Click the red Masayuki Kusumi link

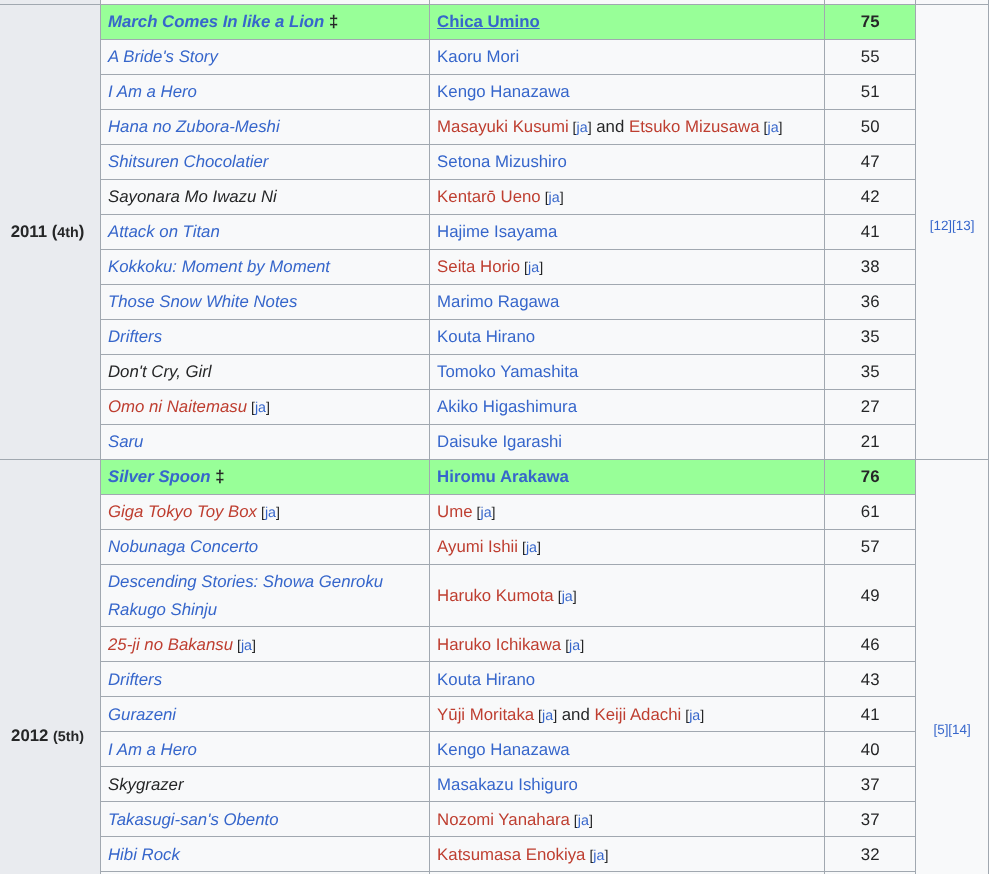tap(503, 126)
